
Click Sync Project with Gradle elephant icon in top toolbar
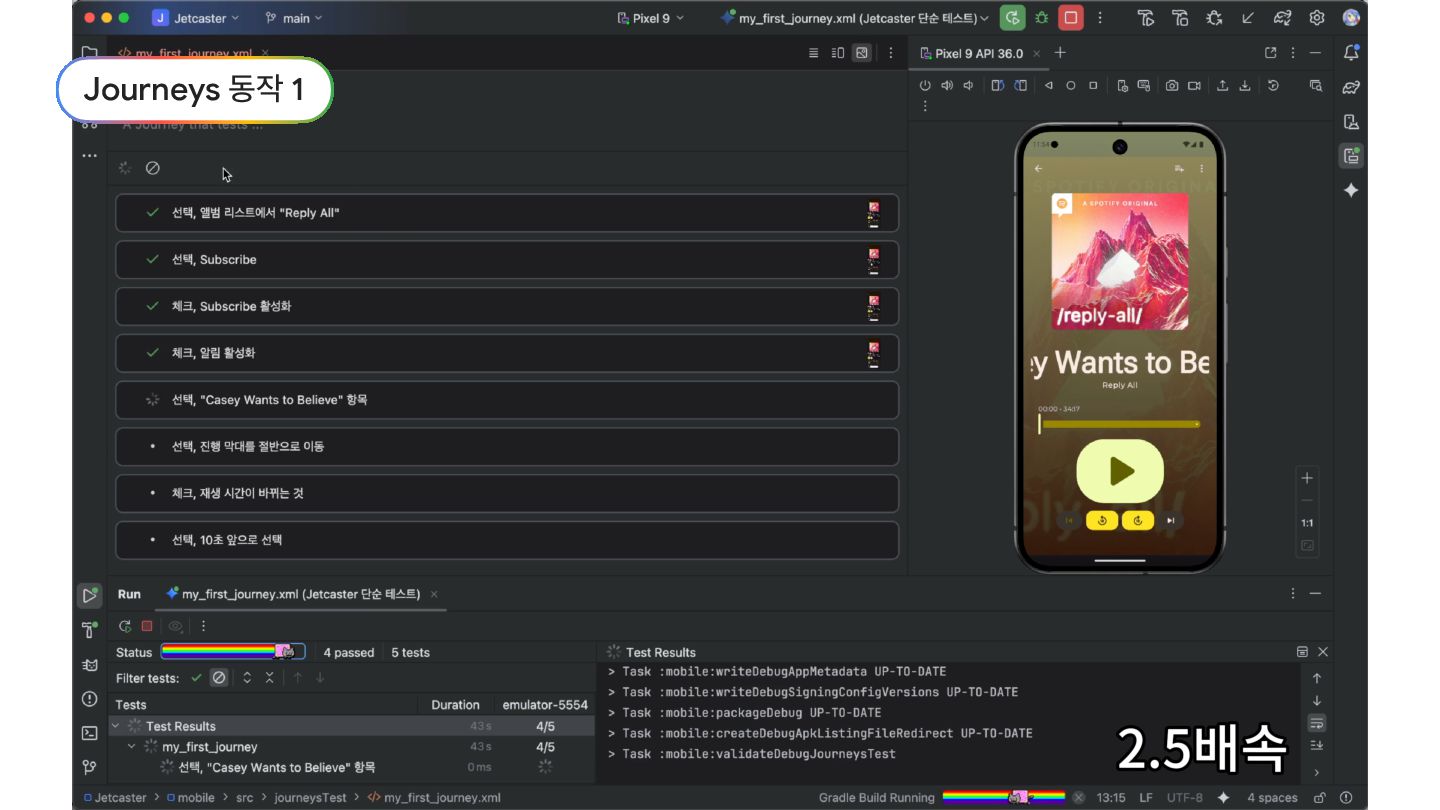[x=1282, y=18]
